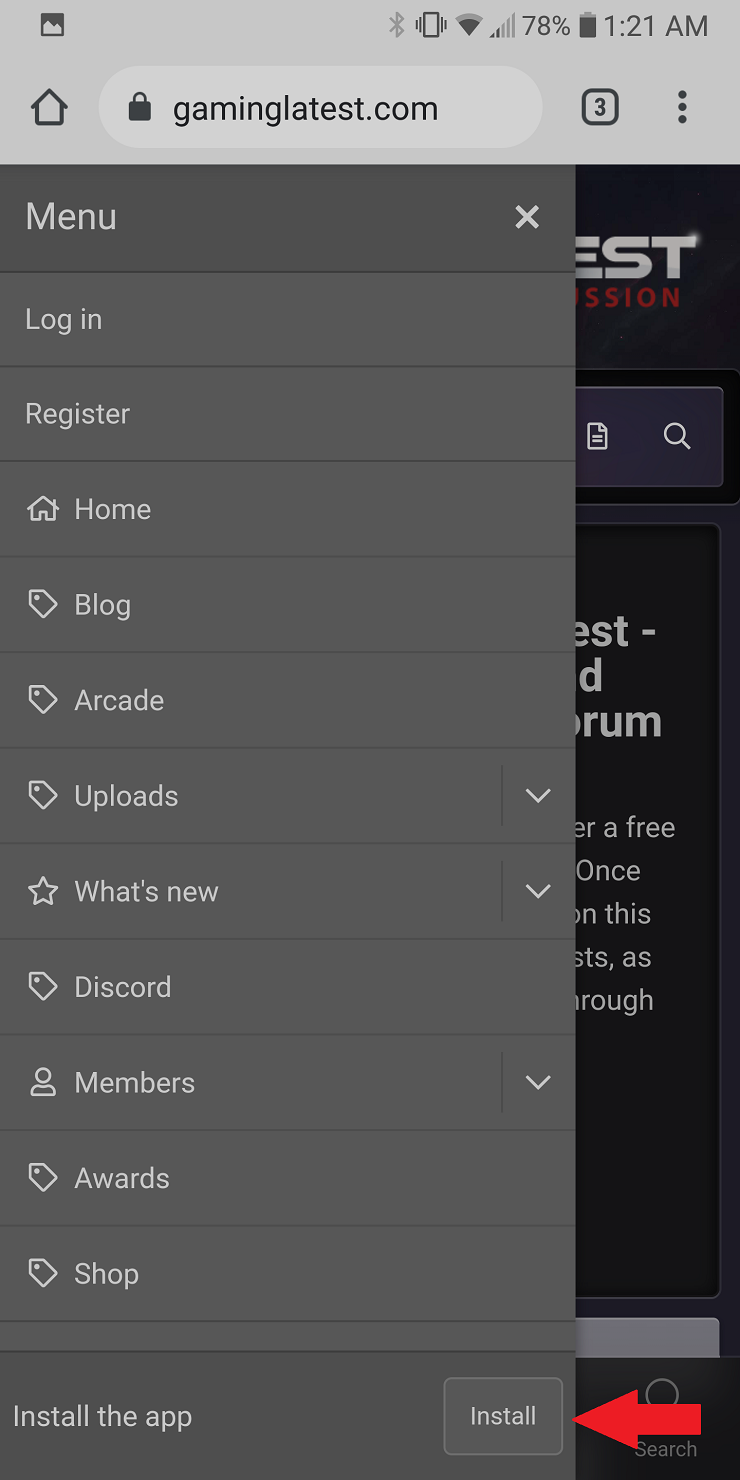Viewport: 740px width, 1480px height.
Task: Expand the Members submenu chevron
Action: [x=538, y=1082]
